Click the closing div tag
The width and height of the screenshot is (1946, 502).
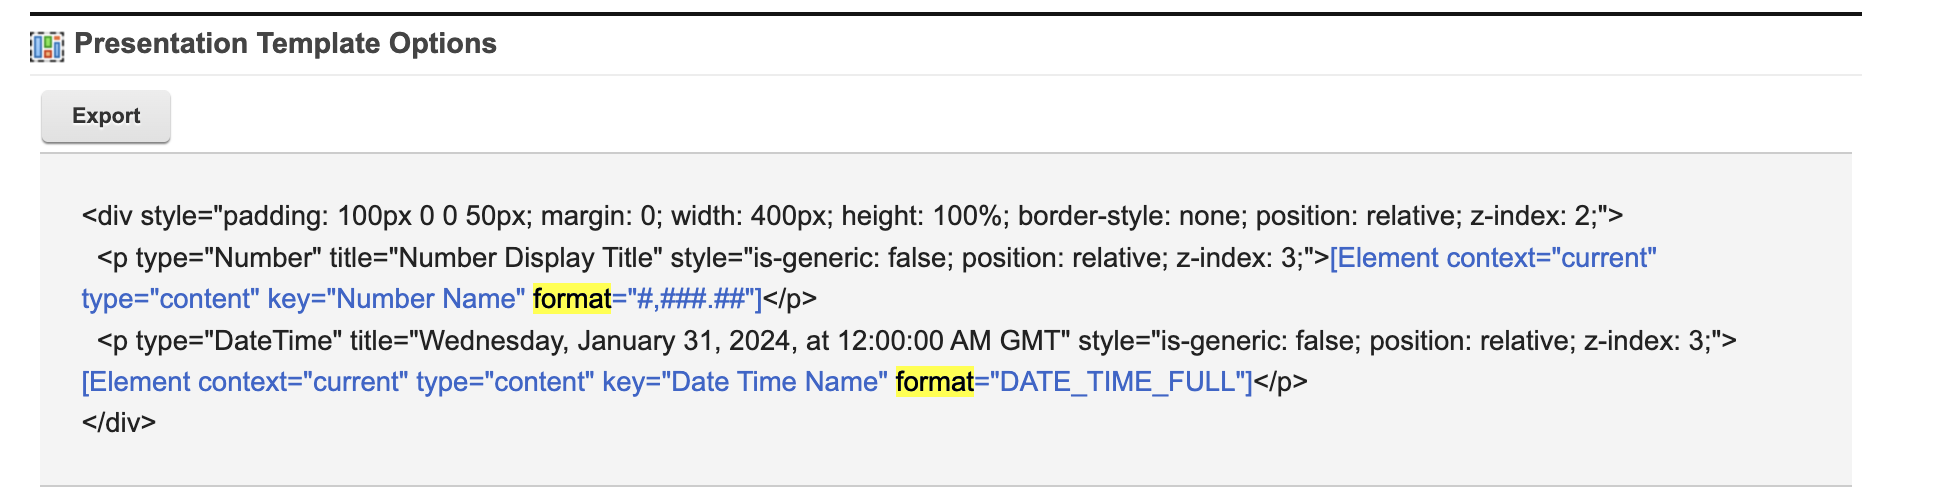point(119,423)
